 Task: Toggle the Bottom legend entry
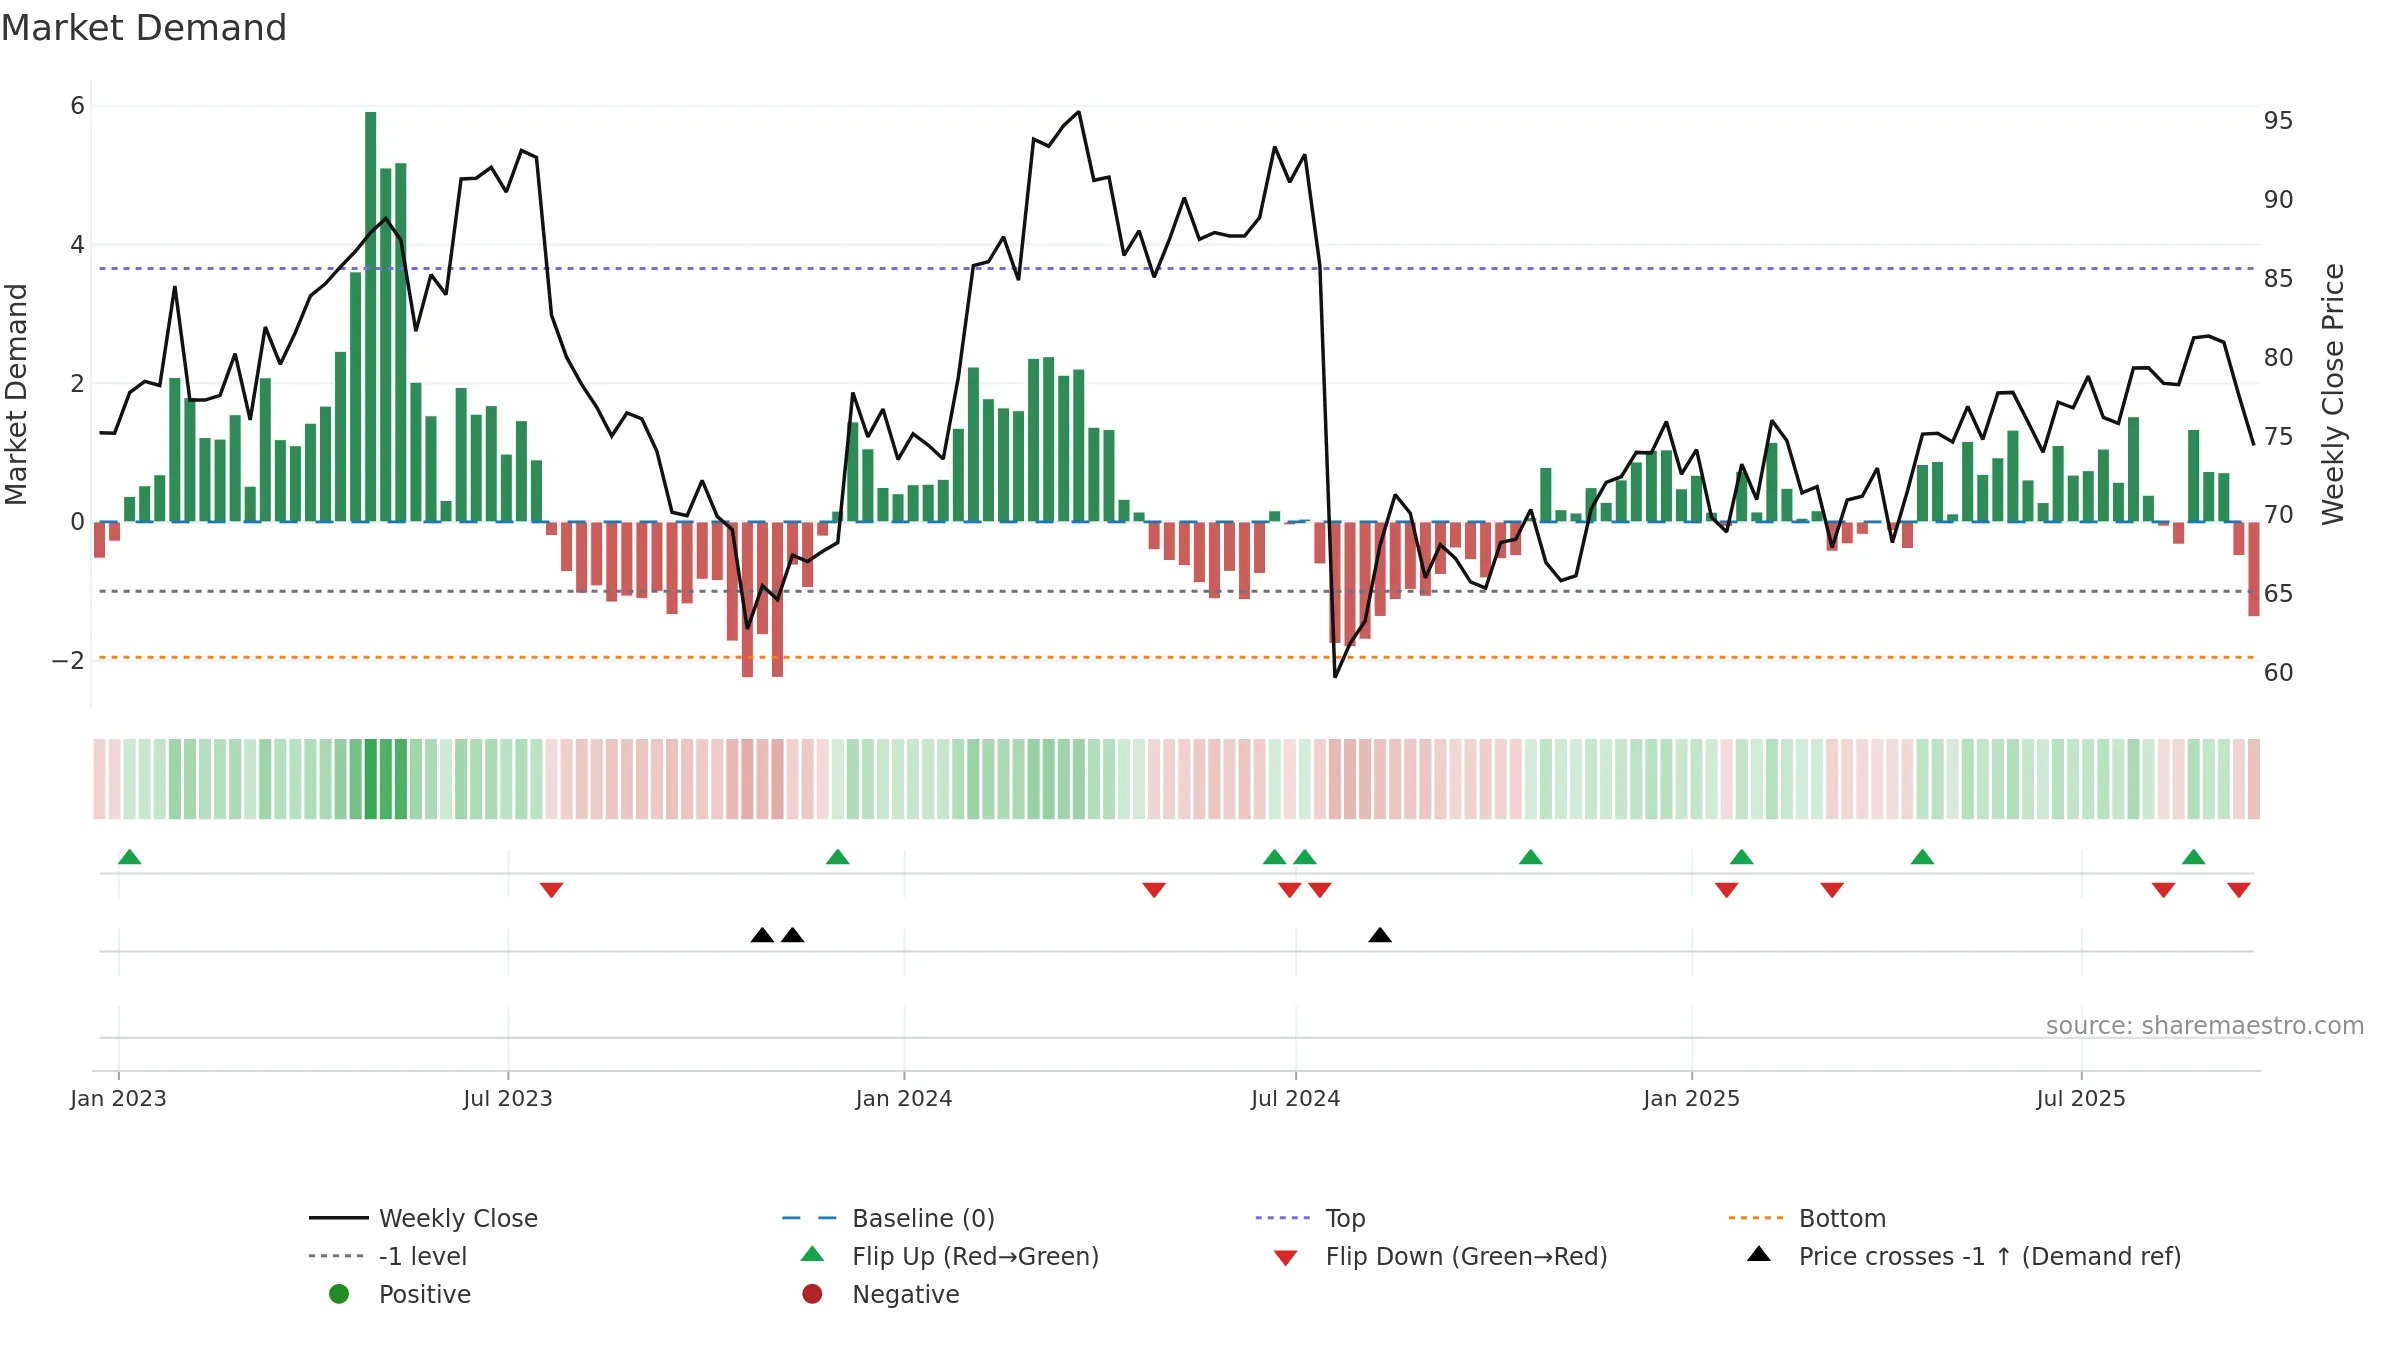click(1807, 1218)
